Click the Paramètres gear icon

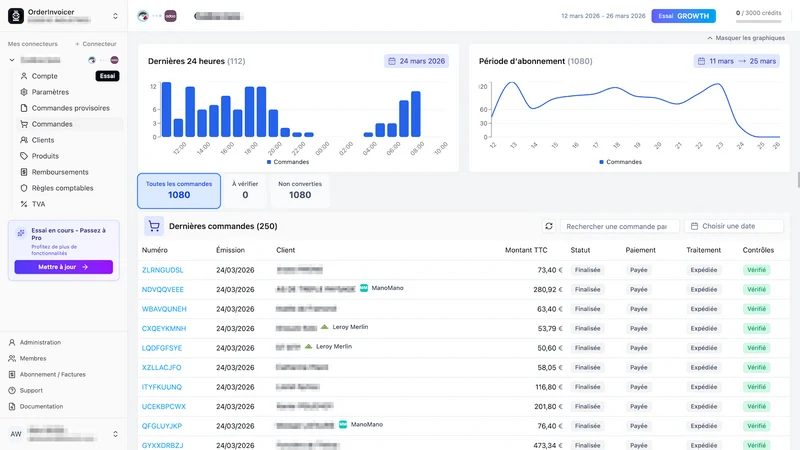pyautogui.click(x=23, y=92)
